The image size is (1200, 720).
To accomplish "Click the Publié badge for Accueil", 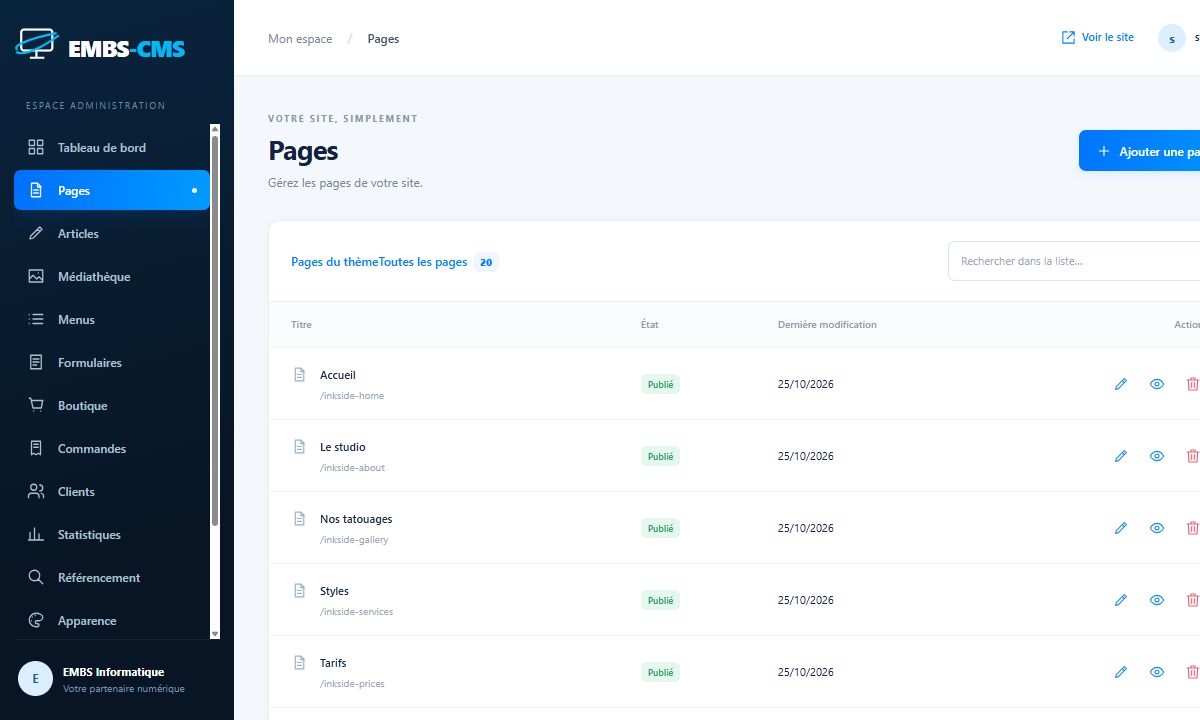I will coord(660,384).
